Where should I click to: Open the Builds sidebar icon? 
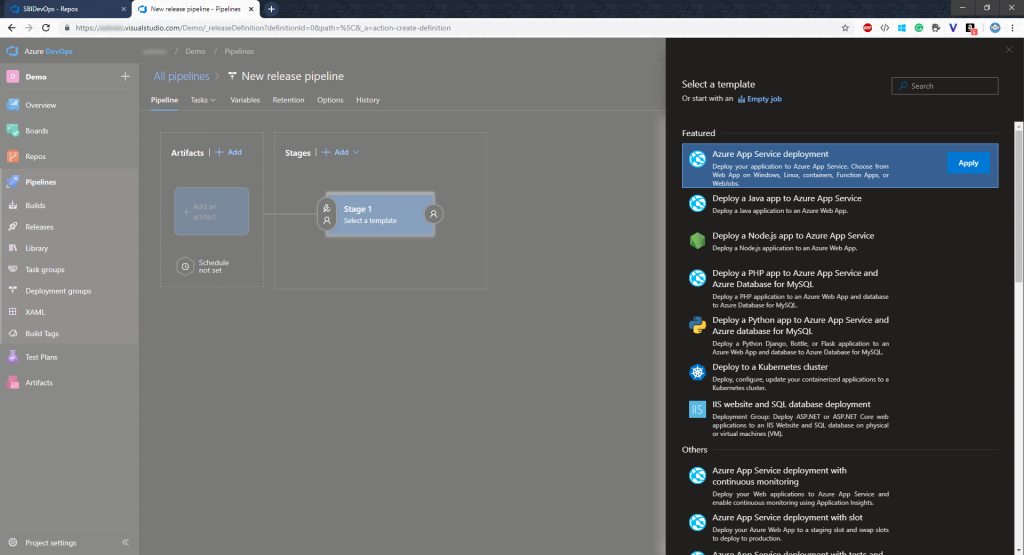point(12,205)
